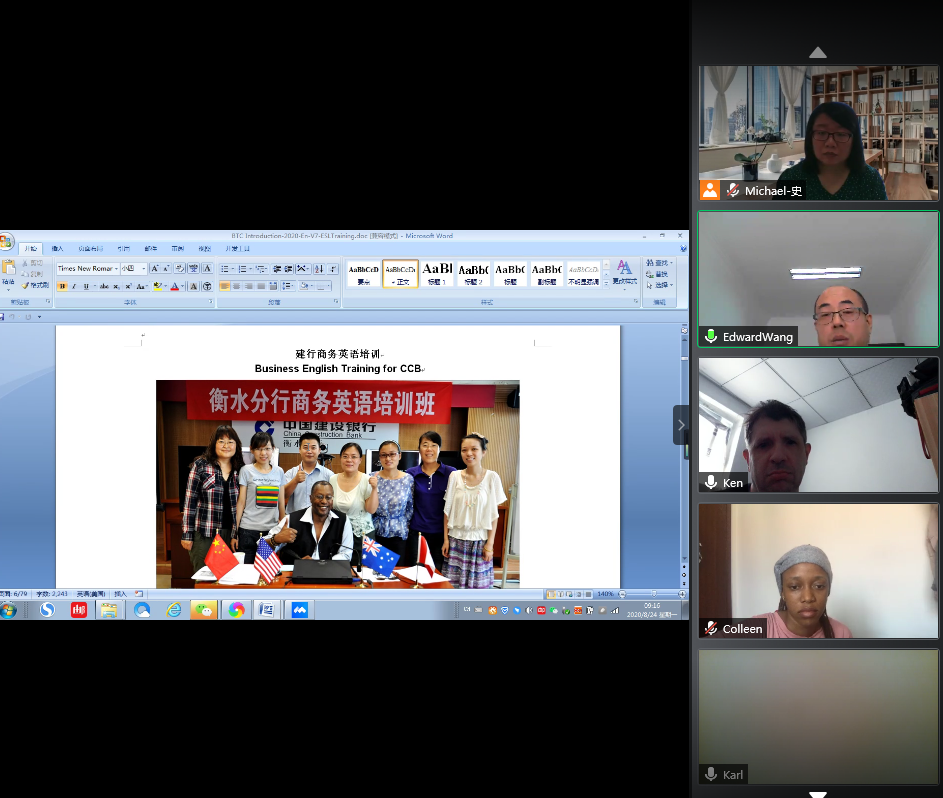The height and width of the screenshot is (798, 943).
Task: Toggle the character shading A button
Action: pyautogui.click(x=194, y=286)
